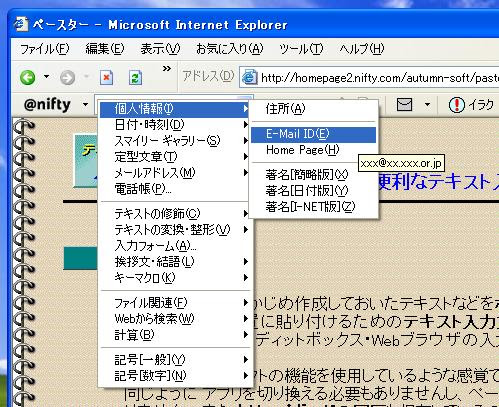499x407 pixels.
Task: Click the Stop loading icon
Action: (106, 78)
